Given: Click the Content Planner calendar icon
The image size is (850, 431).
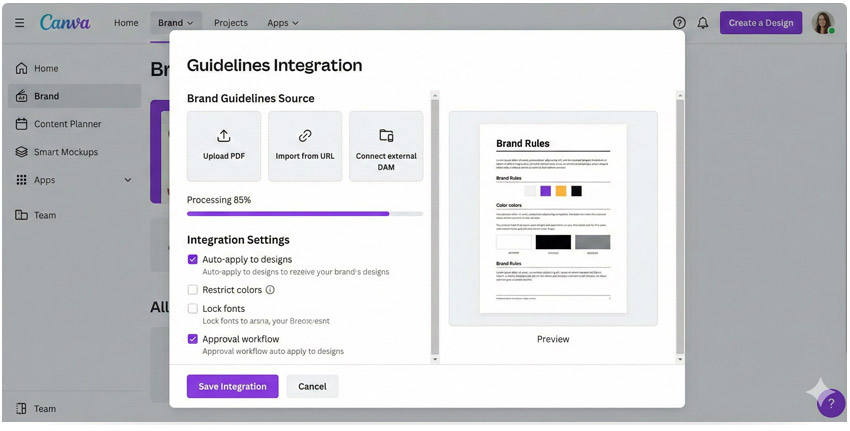Looking at the screenshot, I should tap(21, 124).
